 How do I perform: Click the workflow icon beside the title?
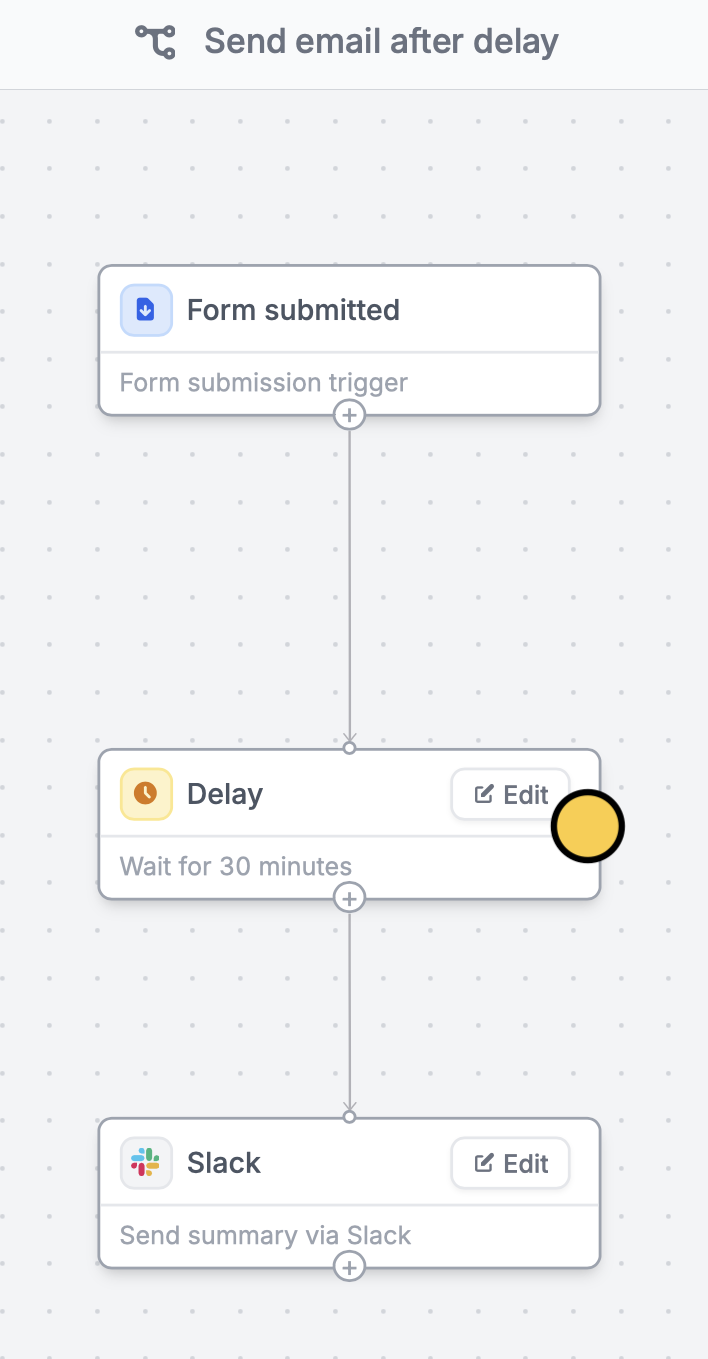(x=155, y=42)
